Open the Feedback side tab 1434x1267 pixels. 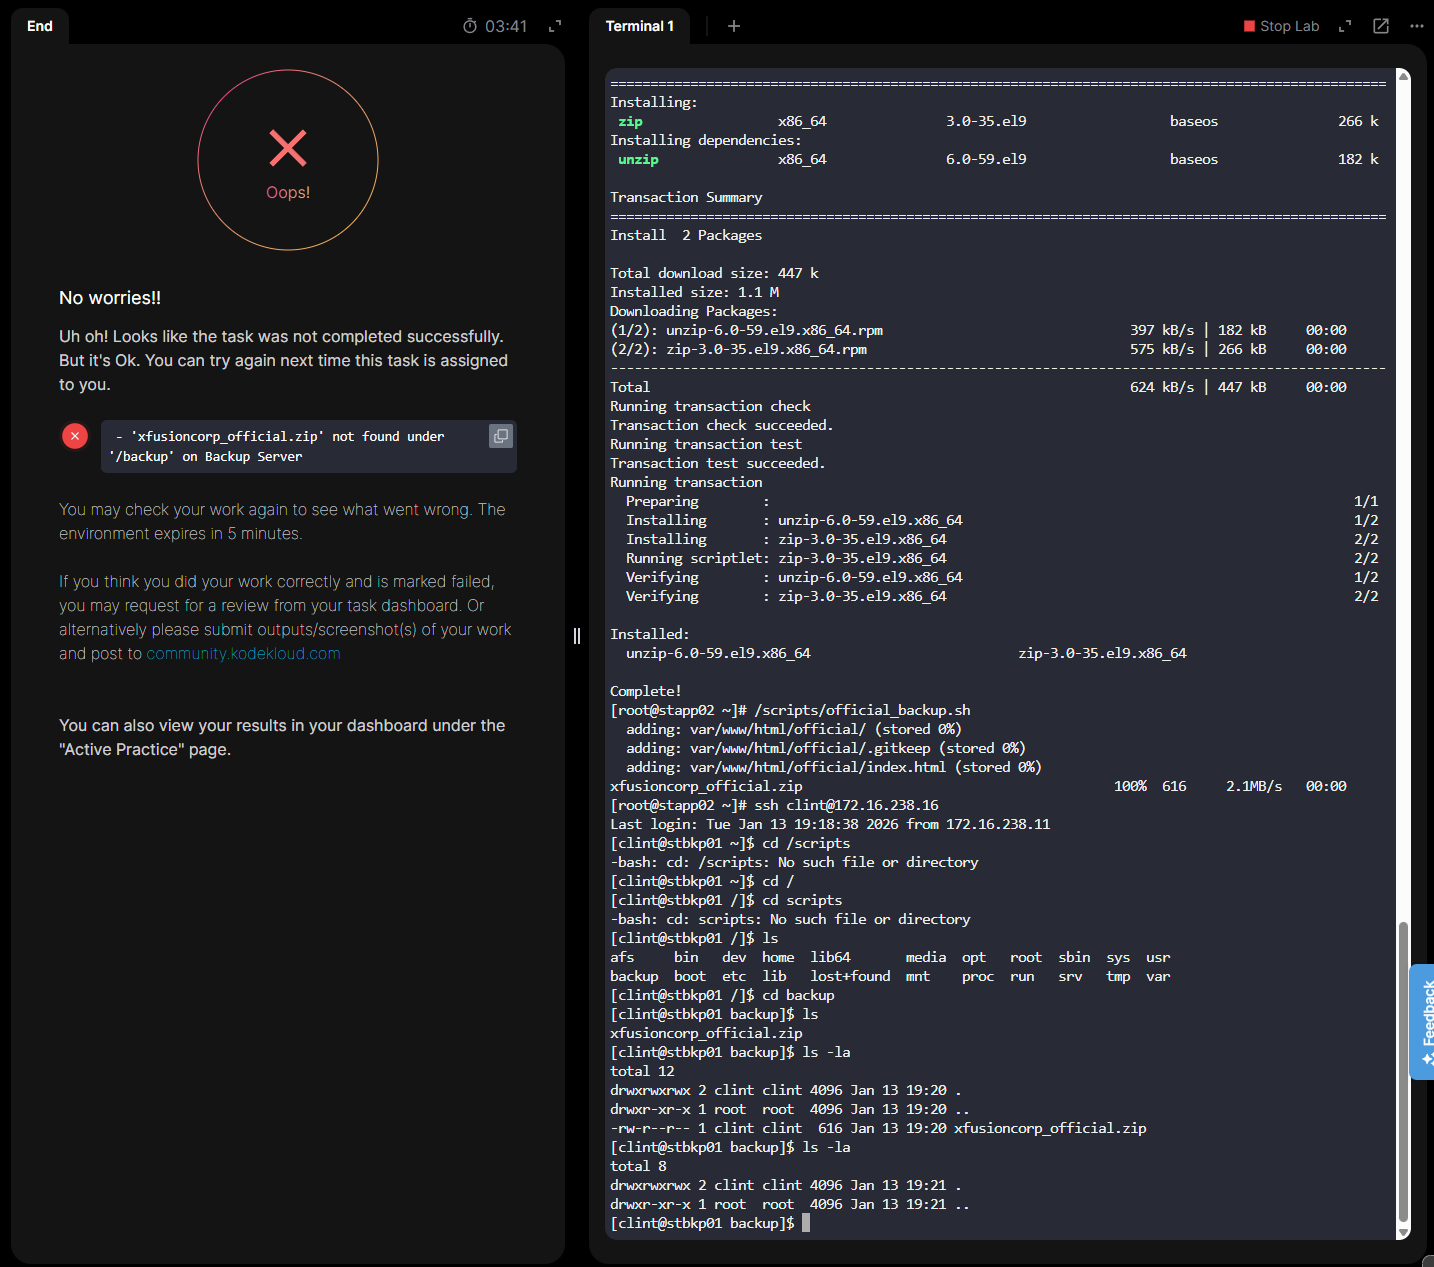pos(1422,1021)
